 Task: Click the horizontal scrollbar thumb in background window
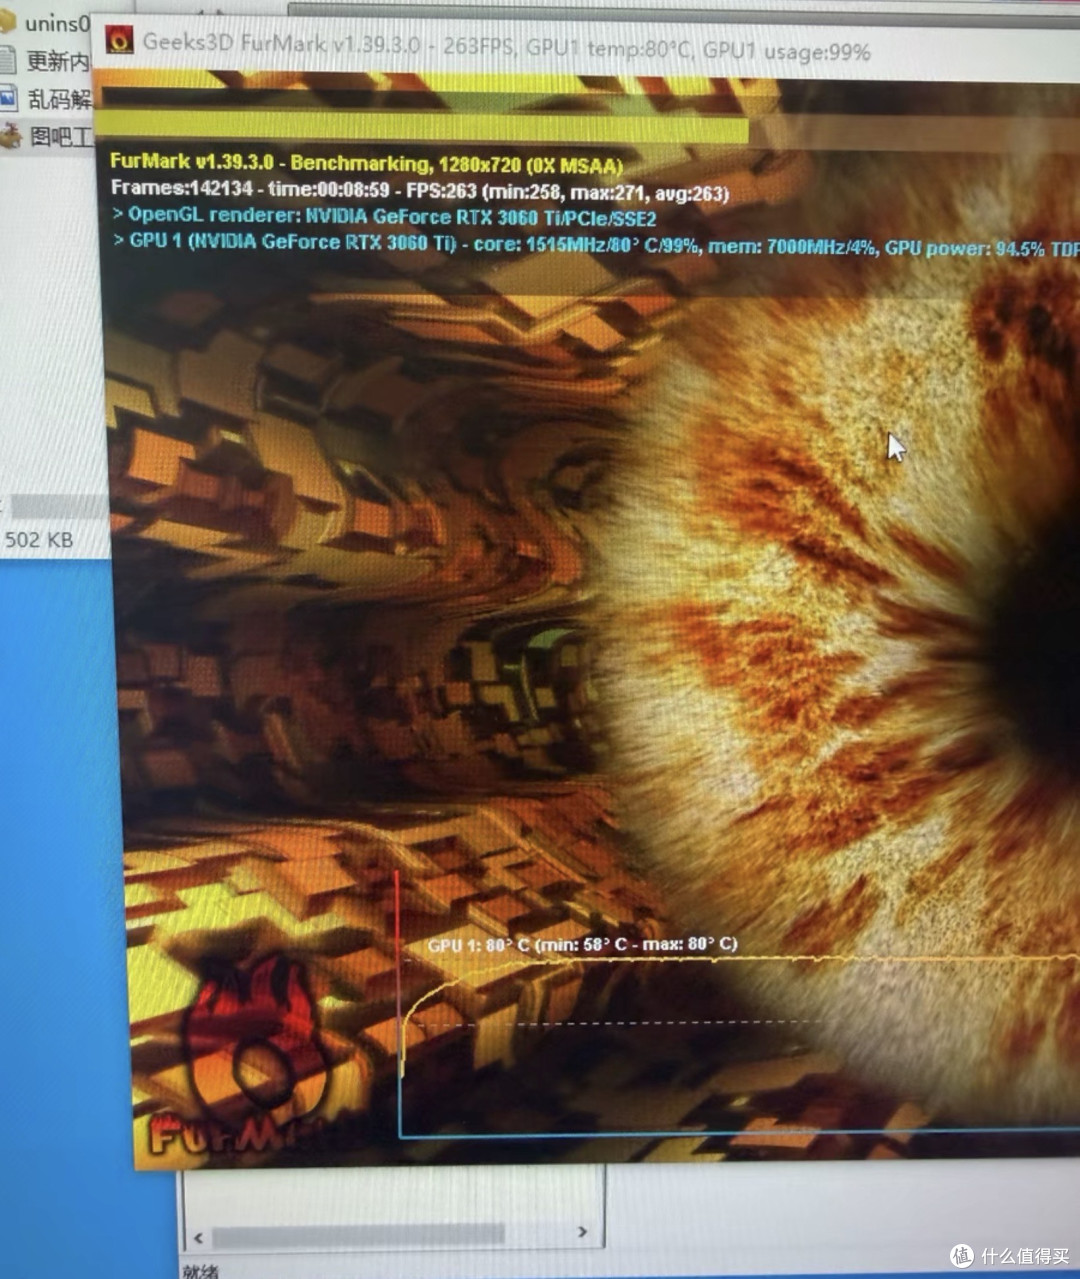tap(359, 1235)
